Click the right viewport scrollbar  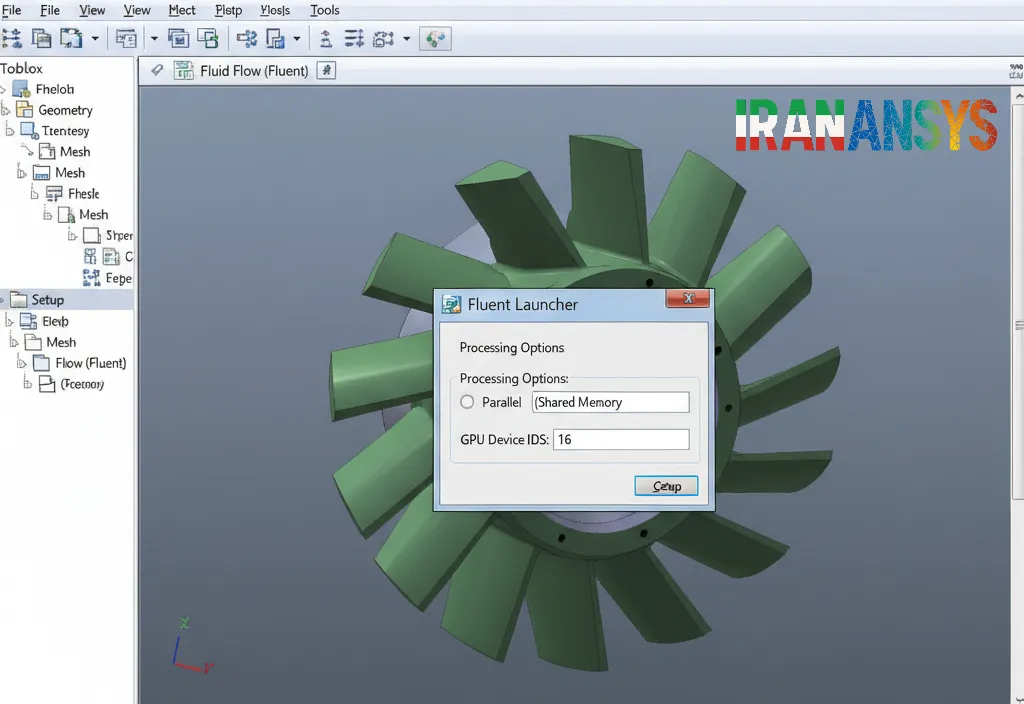tap(1017, 300)
